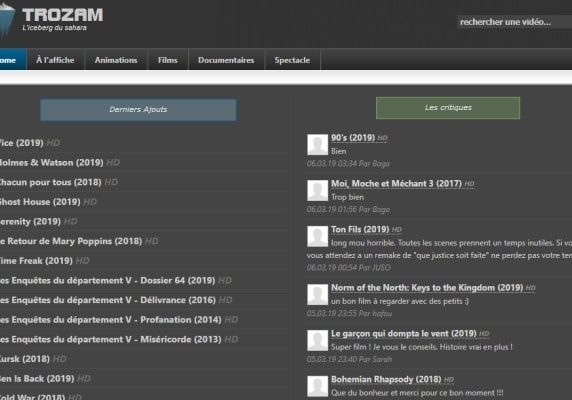The image size is (572, 400).
Task: Open the TROZAM site title link
Action: (62, 15)
